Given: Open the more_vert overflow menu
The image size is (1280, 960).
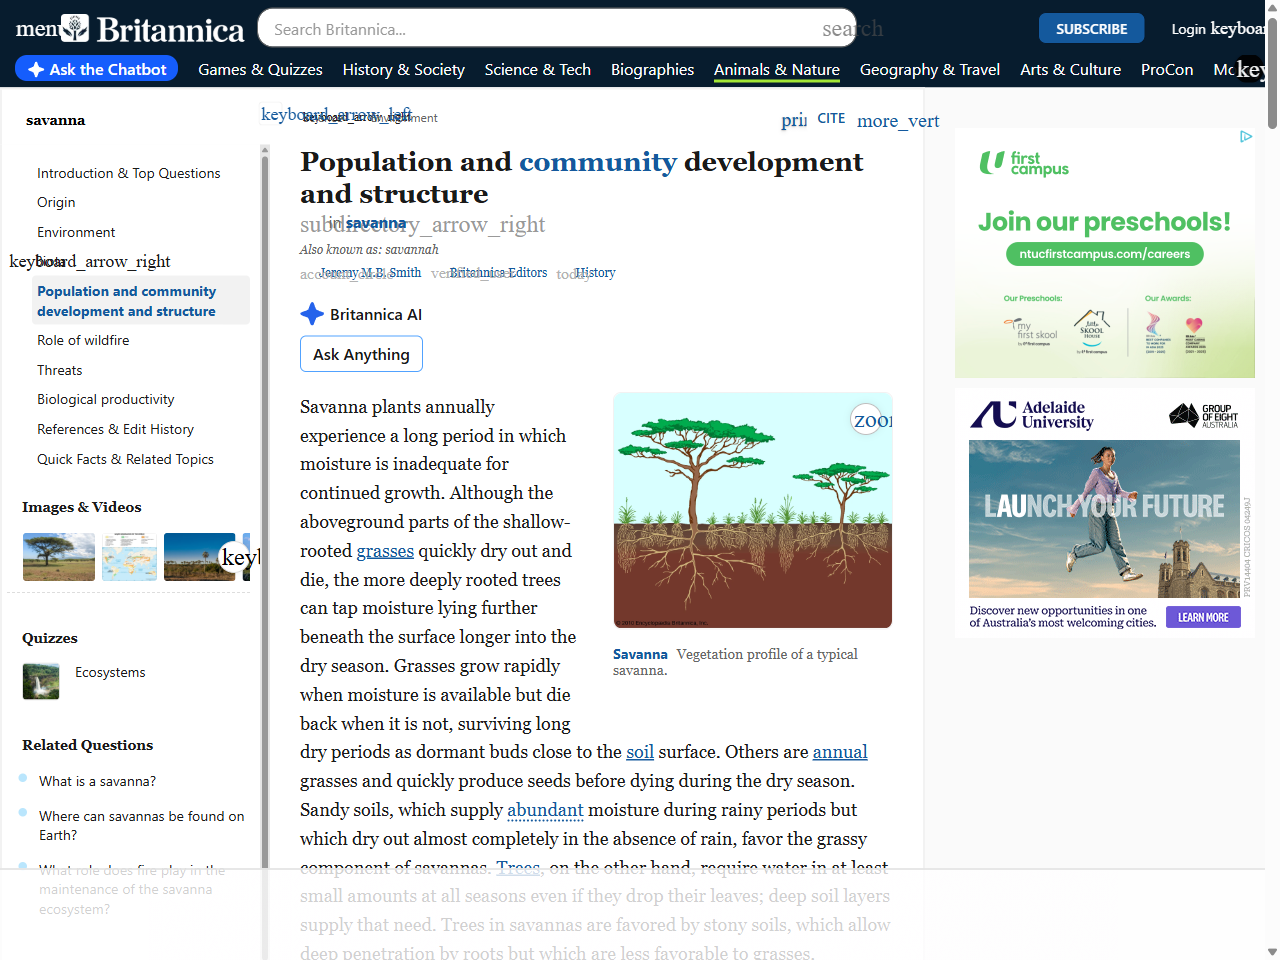Looking at the screenshot, I should click(898, 121).
